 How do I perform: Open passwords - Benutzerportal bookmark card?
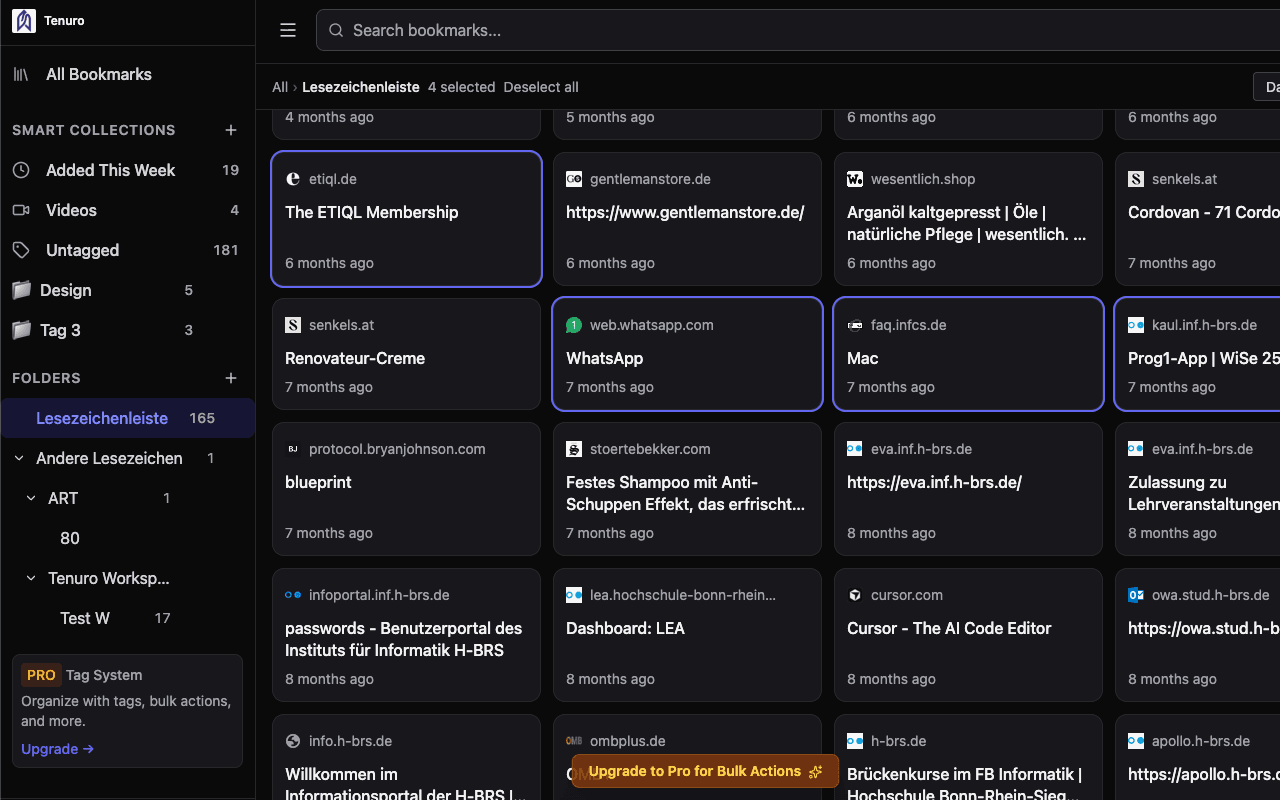pos(406,635)
